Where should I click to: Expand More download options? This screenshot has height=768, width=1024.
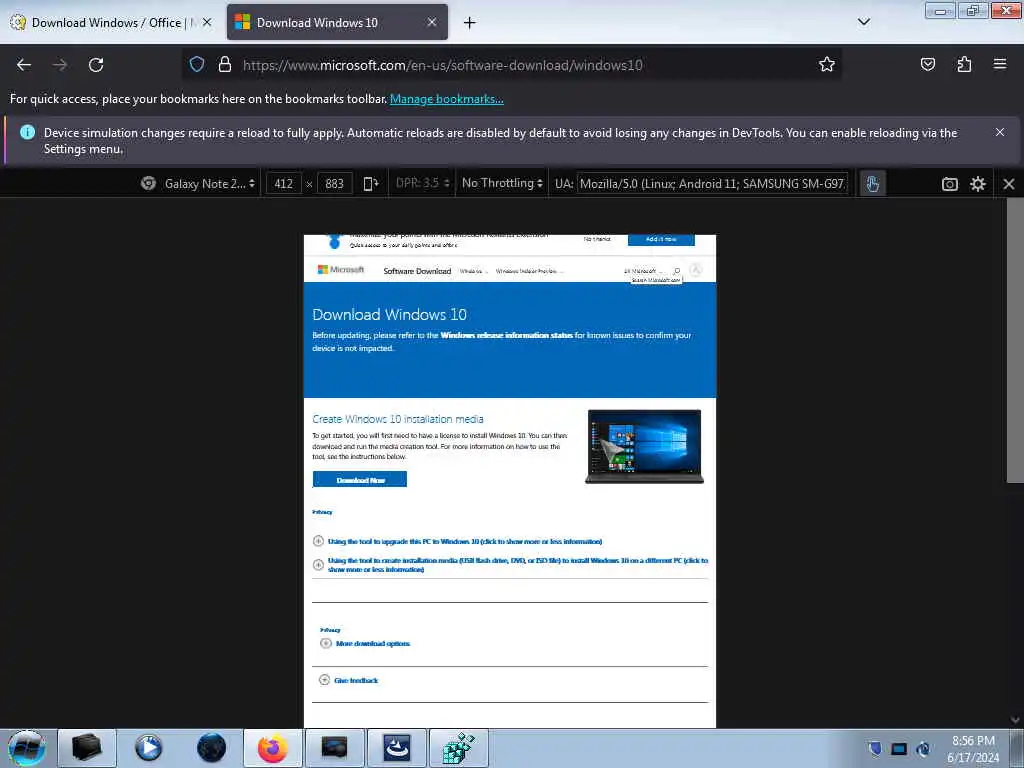[x=365, y=644]
